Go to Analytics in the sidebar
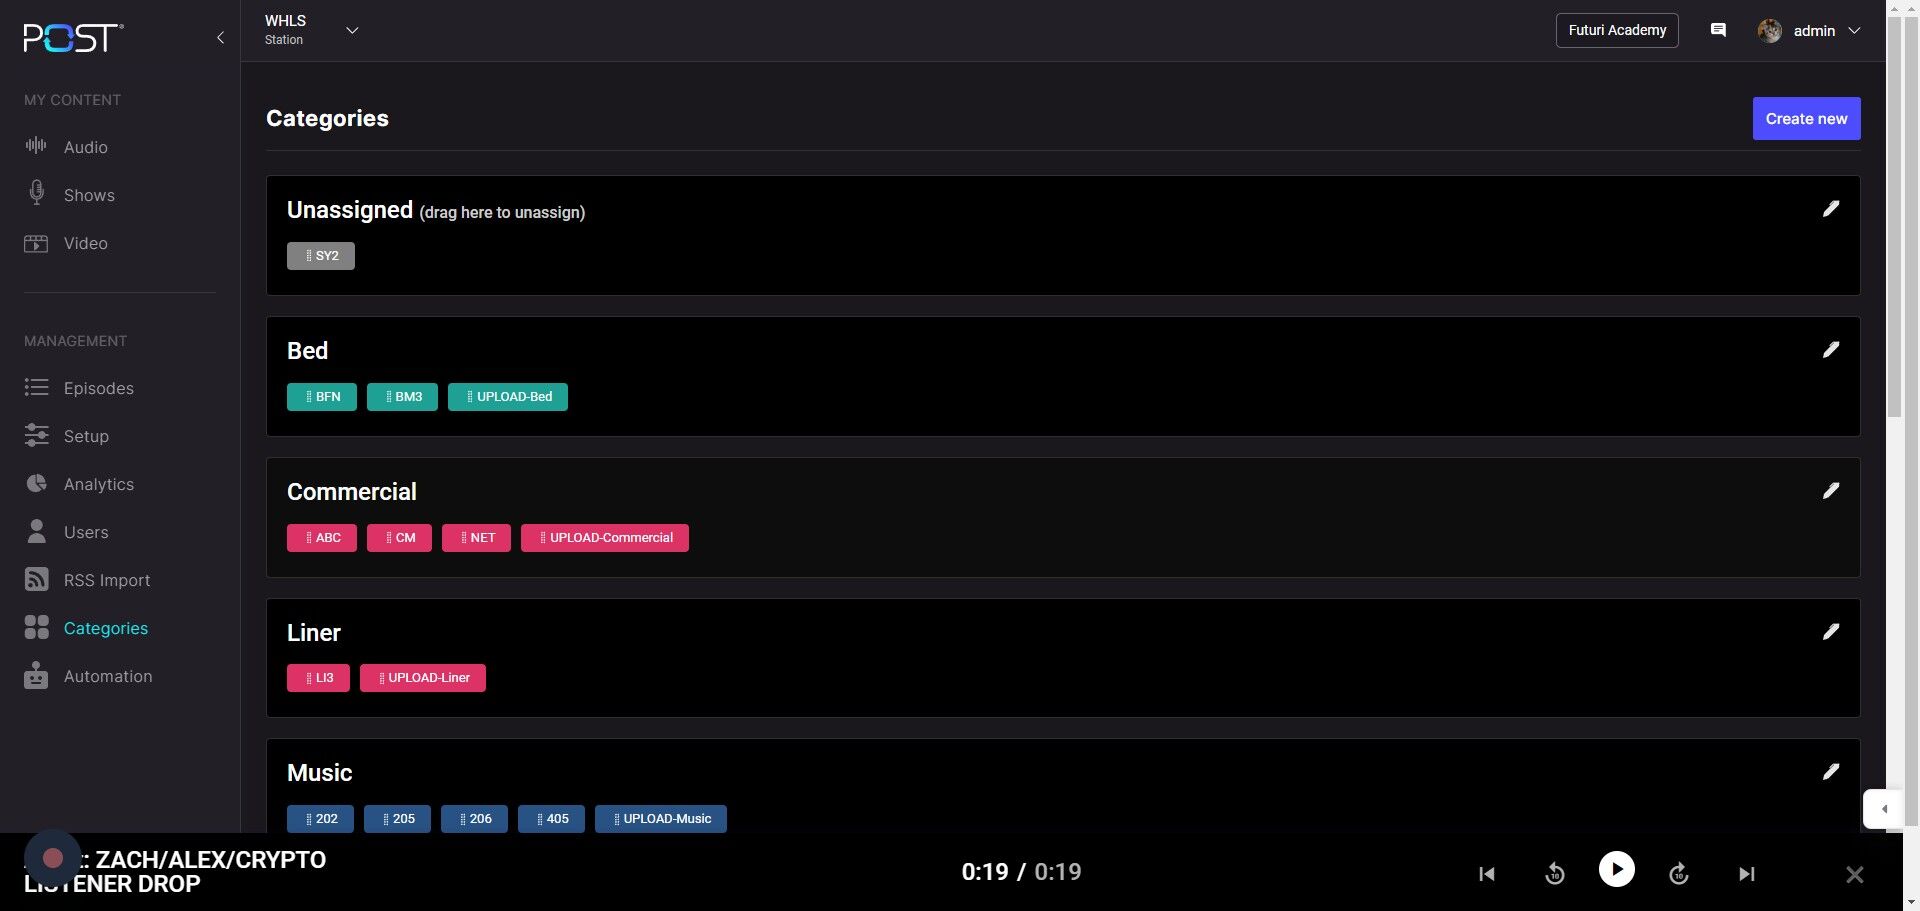The height and width of the screenshot is (911, 1920). tap(98, 484)
